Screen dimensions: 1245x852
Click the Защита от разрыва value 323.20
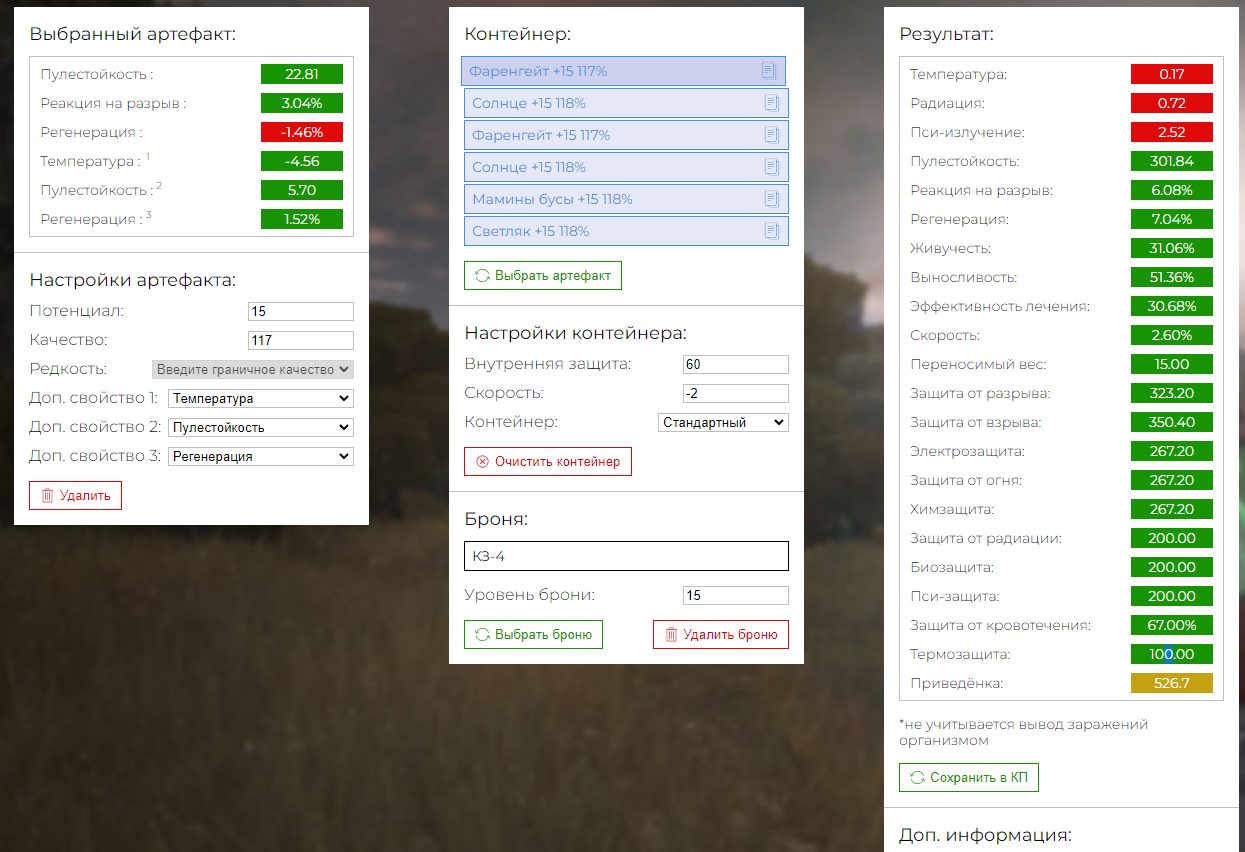pyautogui.click(x=1172, y=393)
